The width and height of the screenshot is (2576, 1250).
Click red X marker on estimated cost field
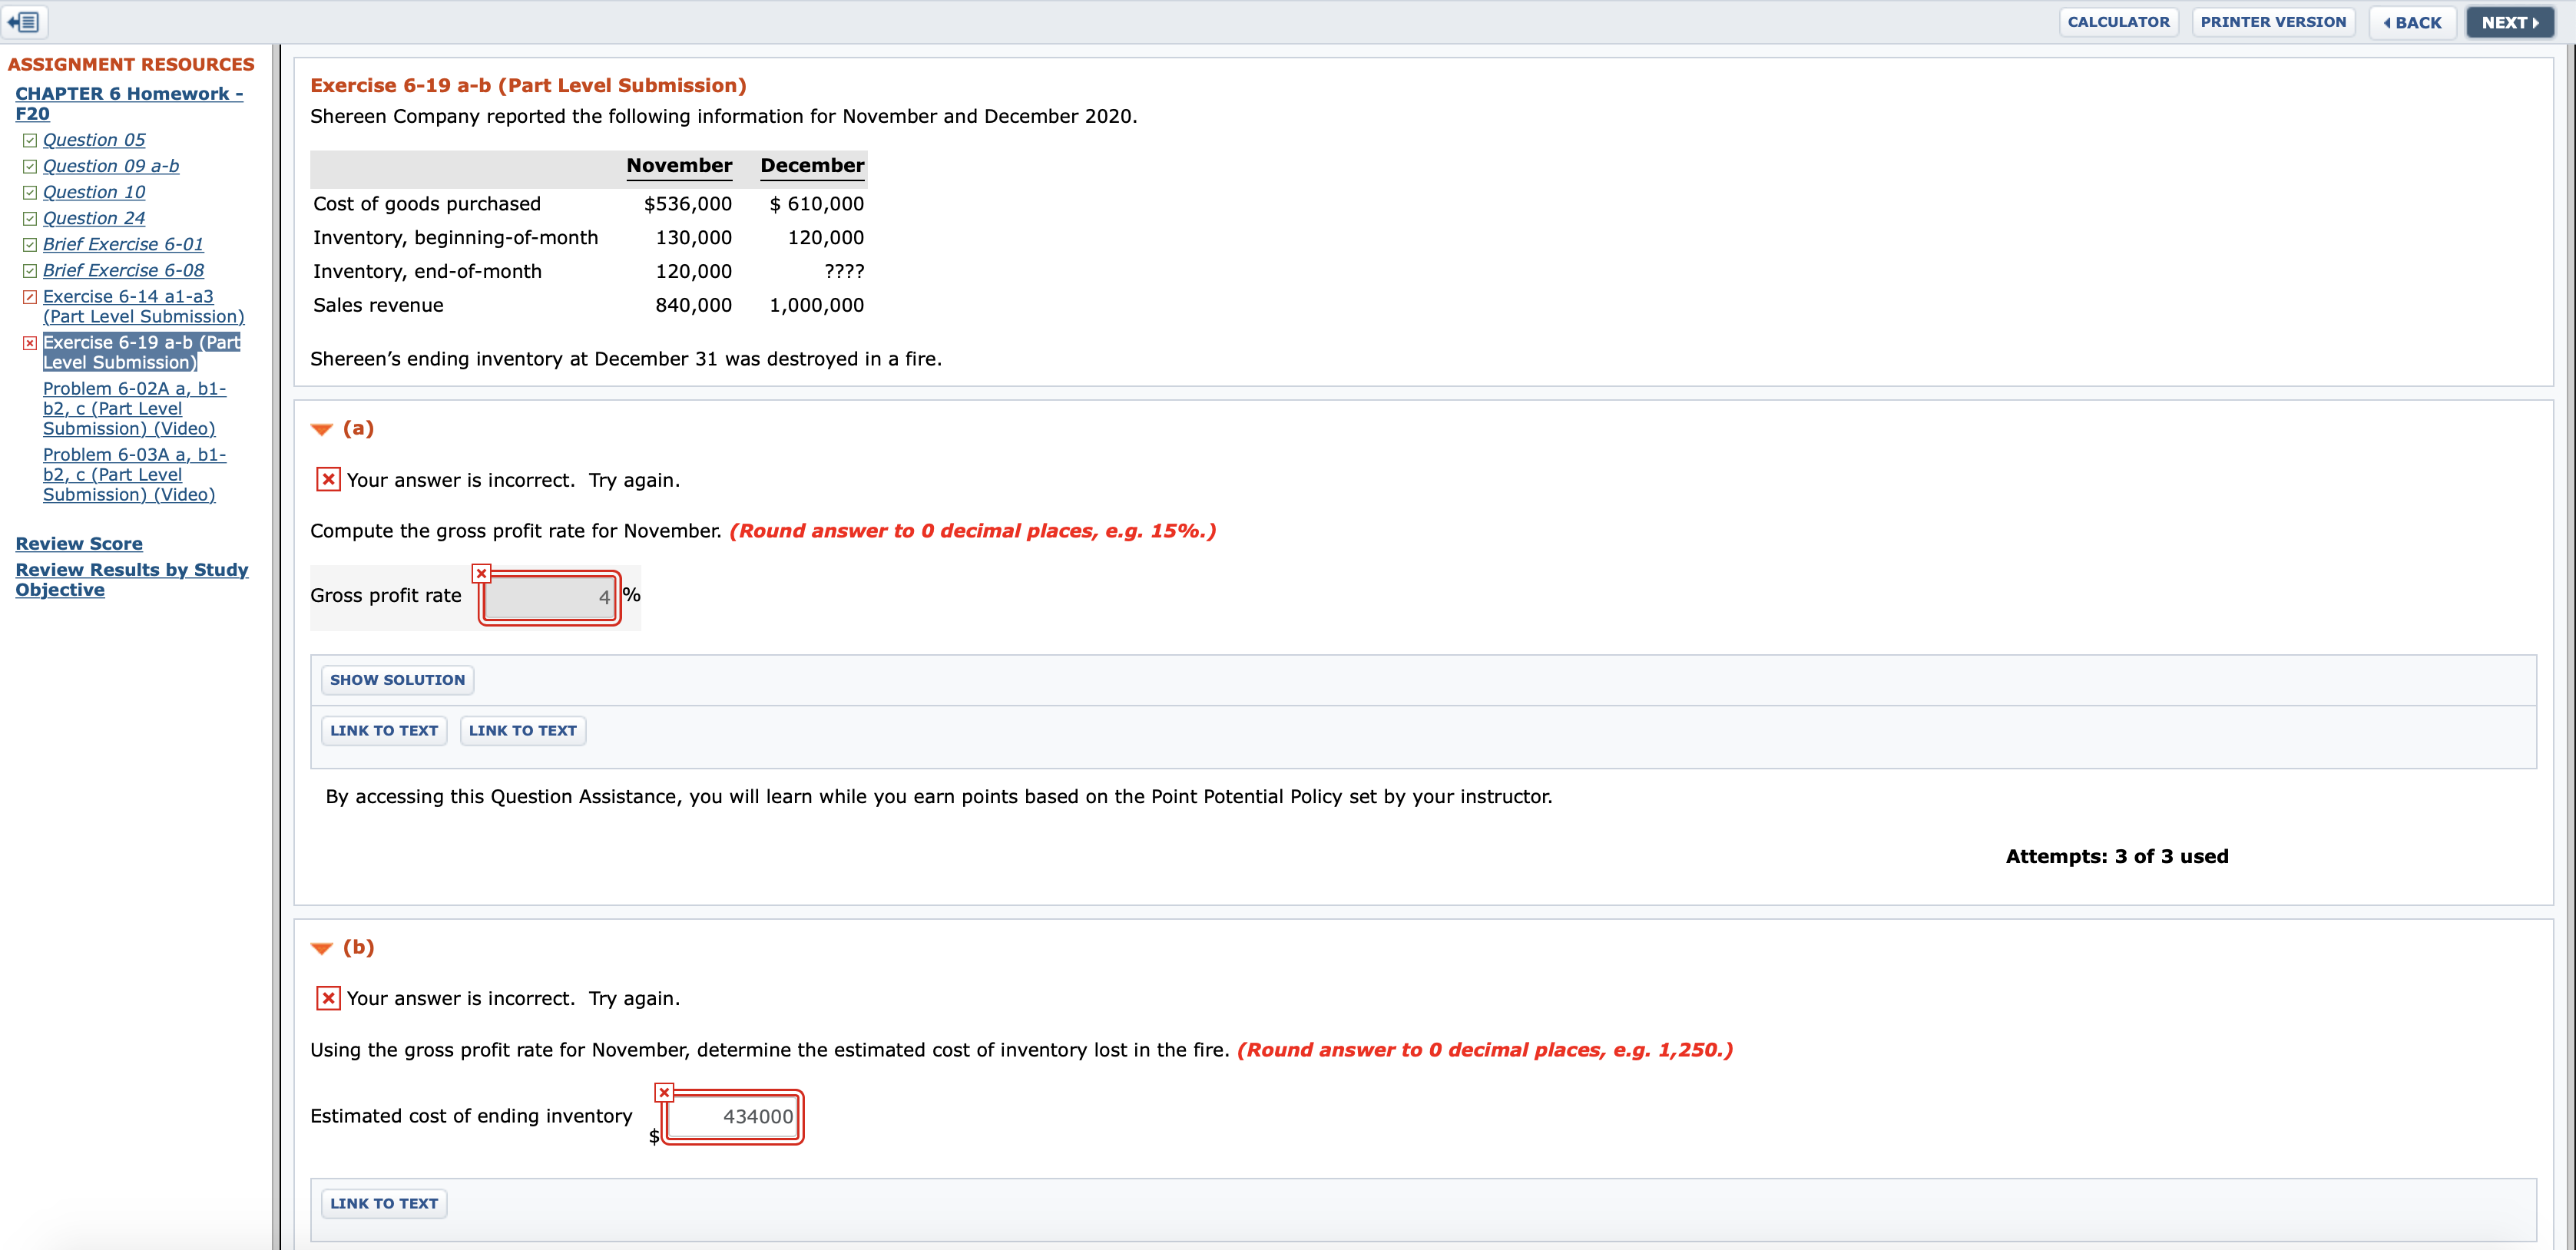[x=664, y=1092]
